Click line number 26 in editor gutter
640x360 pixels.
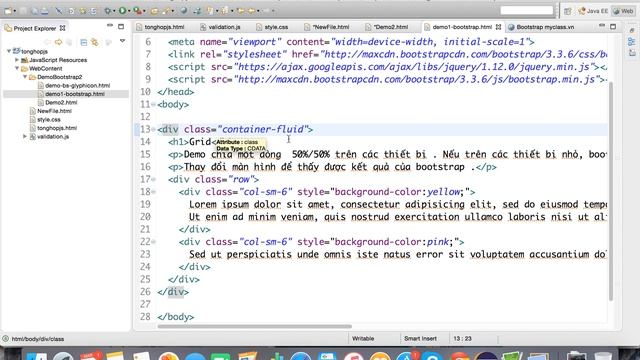145,292
